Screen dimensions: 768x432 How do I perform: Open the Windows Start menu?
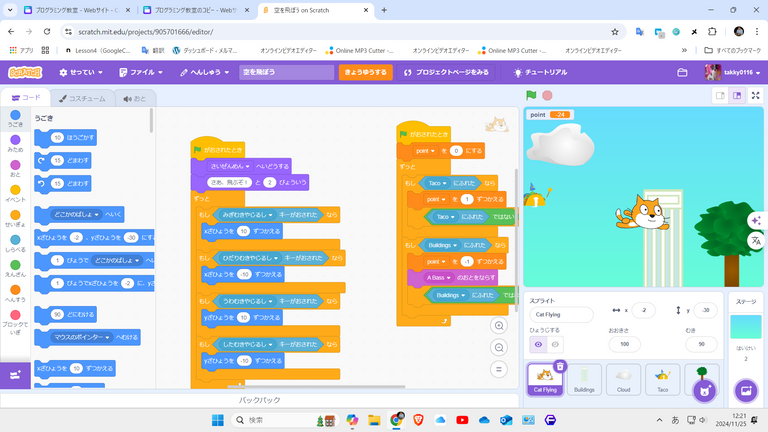coord(217,420)
